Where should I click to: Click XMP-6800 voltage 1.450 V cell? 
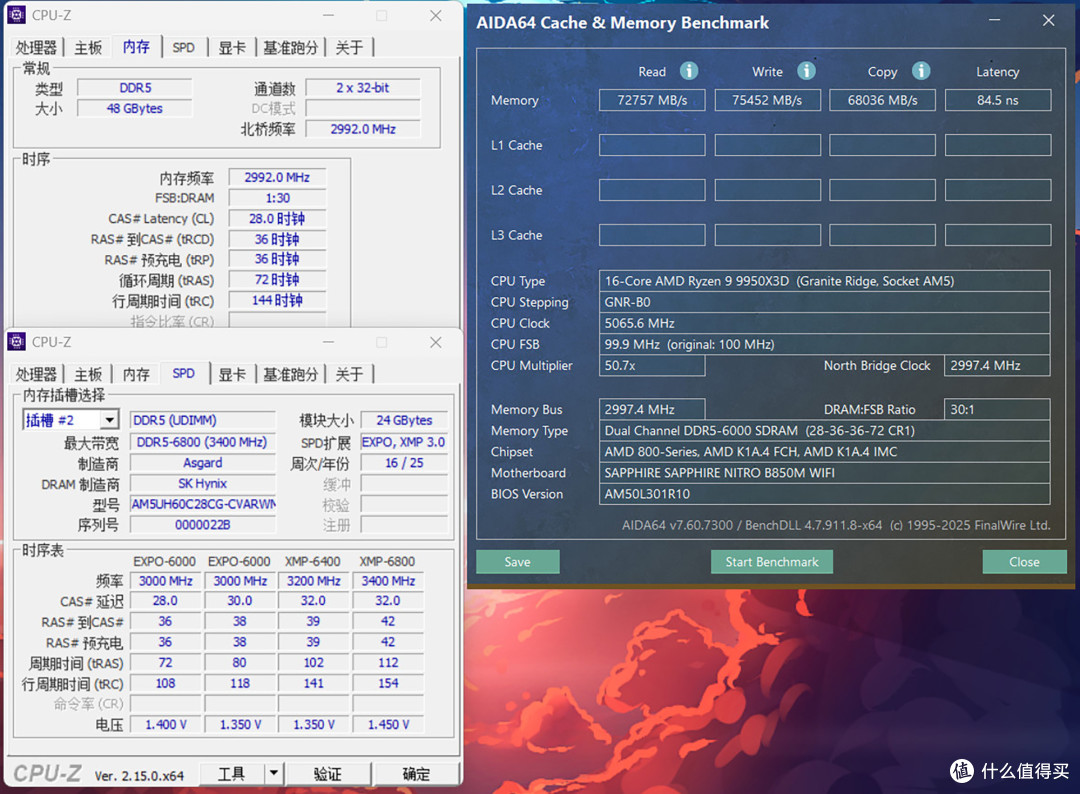pyautogui.click(x=388, y=724)
